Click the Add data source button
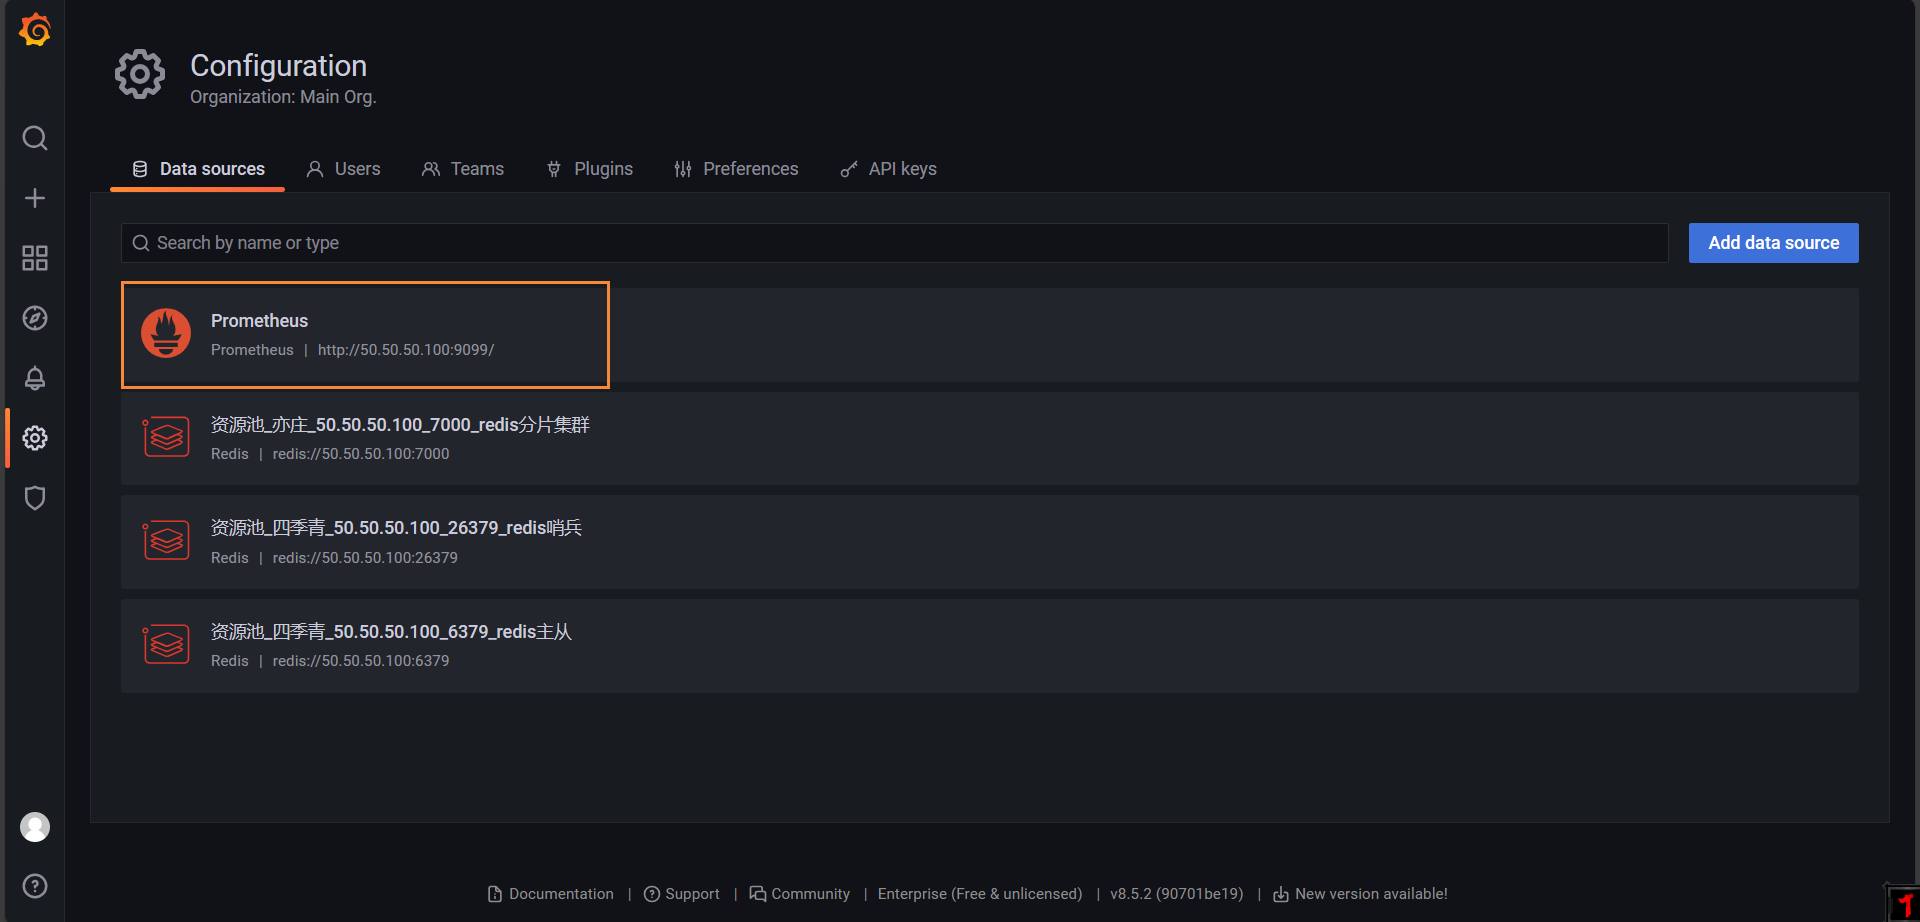The width and height of the screenshot is (1920, 922). [x=1773, y=243]
